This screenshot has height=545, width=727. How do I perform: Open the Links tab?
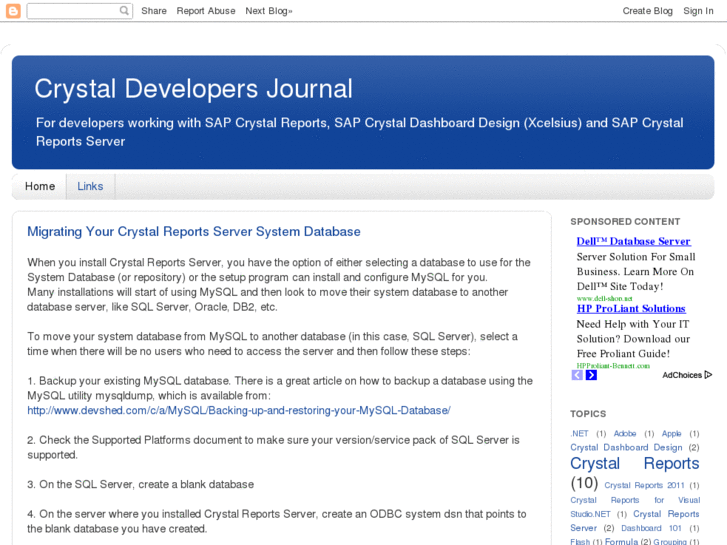click(90, 186)
